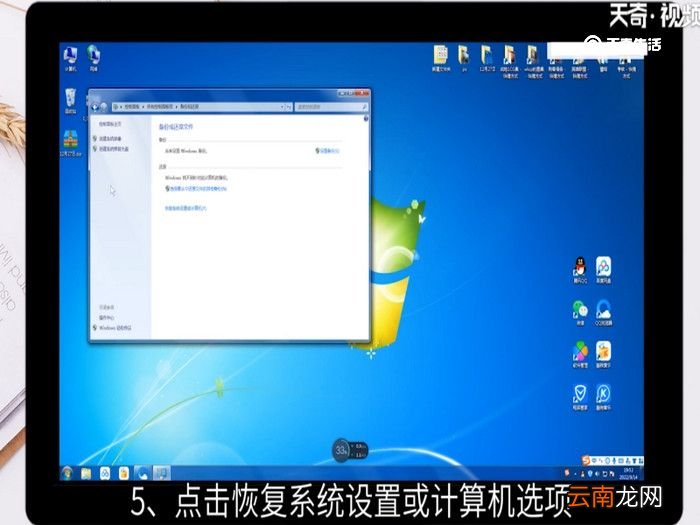The image size is (700, 525).
Task: Click System and Security in the breadcrumb path
Action: [160, 107]
